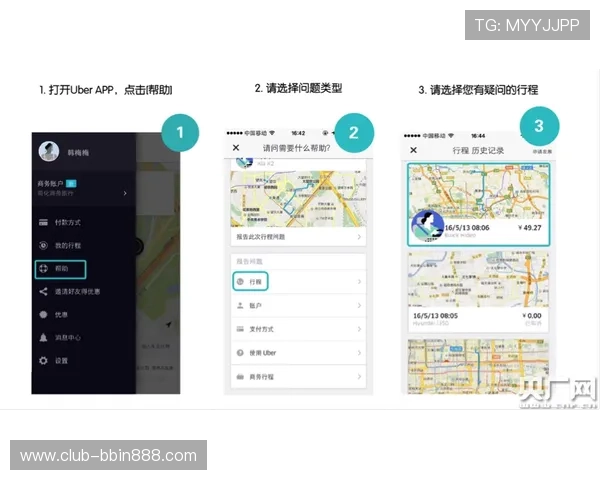600x480 pixels.
Task: Open the chevron on the 支付方式 row
Action: coord(359,329)
